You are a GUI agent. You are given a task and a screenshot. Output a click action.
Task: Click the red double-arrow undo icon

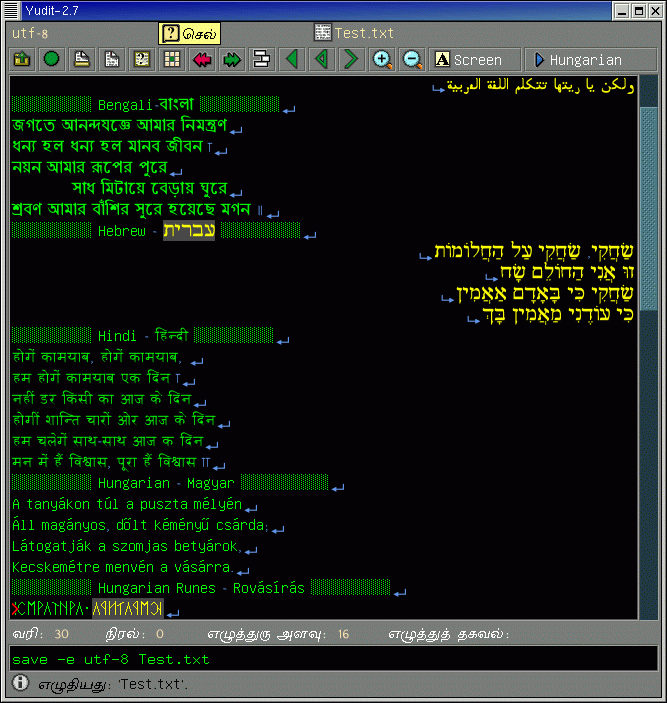point(203,60)
